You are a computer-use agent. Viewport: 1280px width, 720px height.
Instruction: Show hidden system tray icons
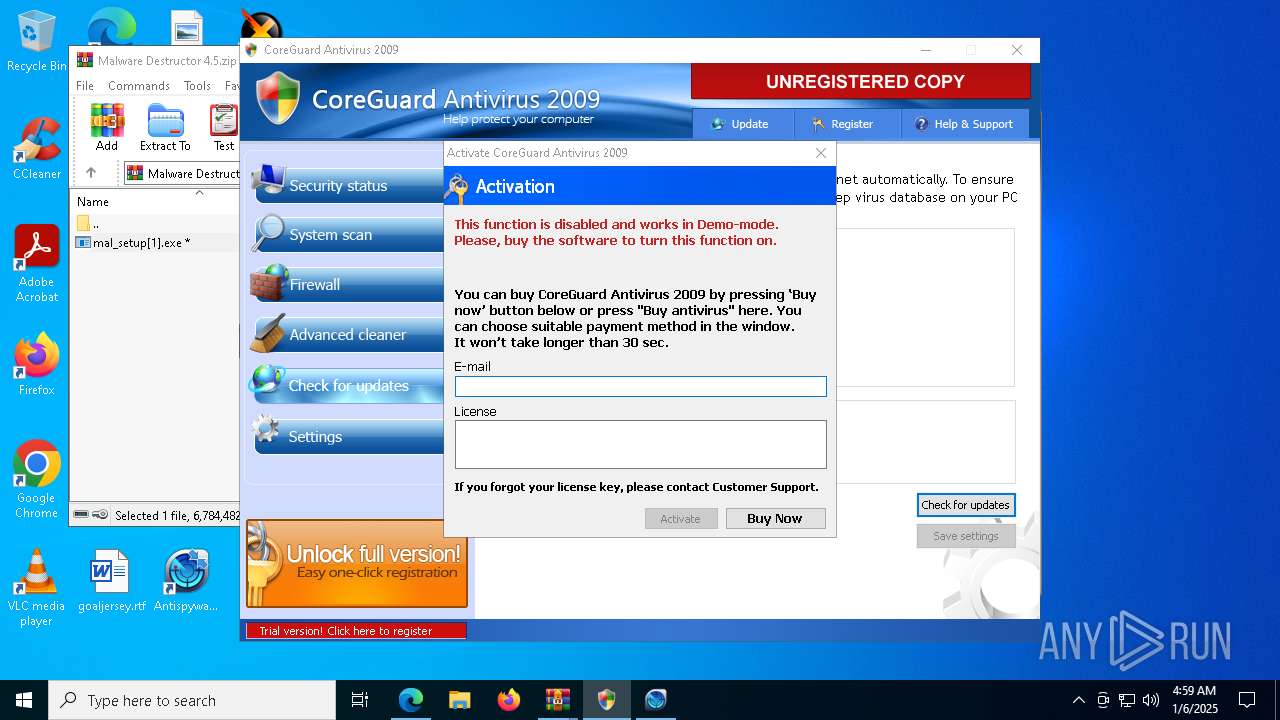[1078, 700]
